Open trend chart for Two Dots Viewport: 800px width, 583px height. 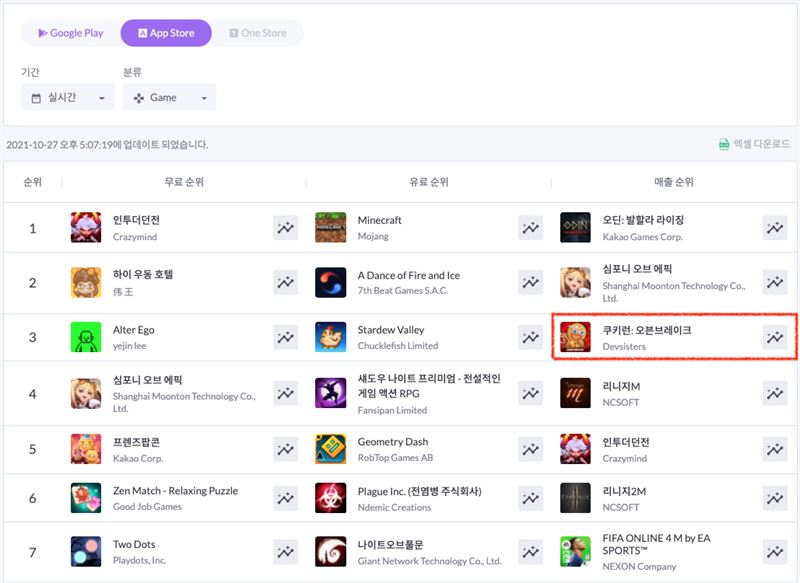(286, 552)
